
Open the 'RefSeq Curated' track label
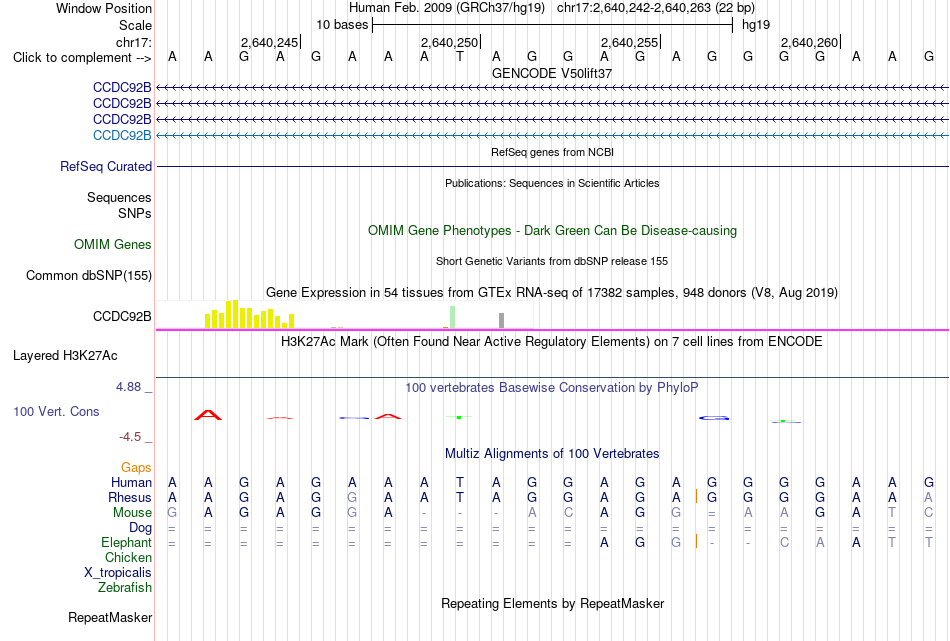[x=105, y=167]
